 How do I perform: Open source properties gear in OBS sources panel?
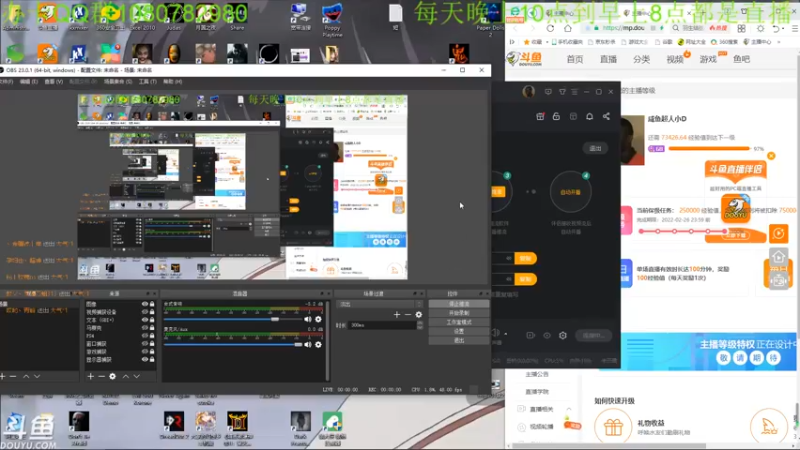[x=113, y=376]
